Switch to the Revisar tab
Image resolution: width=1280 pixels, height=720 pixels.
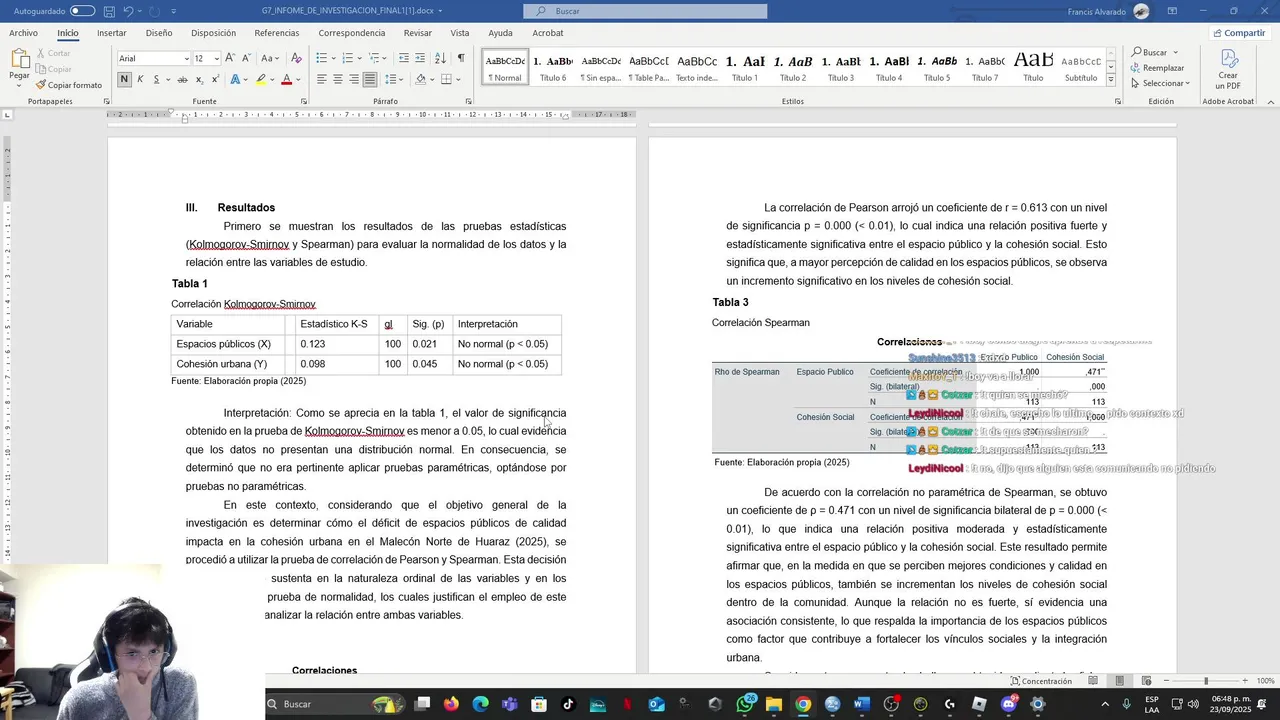pyautogui.click(x=418, y=33)
